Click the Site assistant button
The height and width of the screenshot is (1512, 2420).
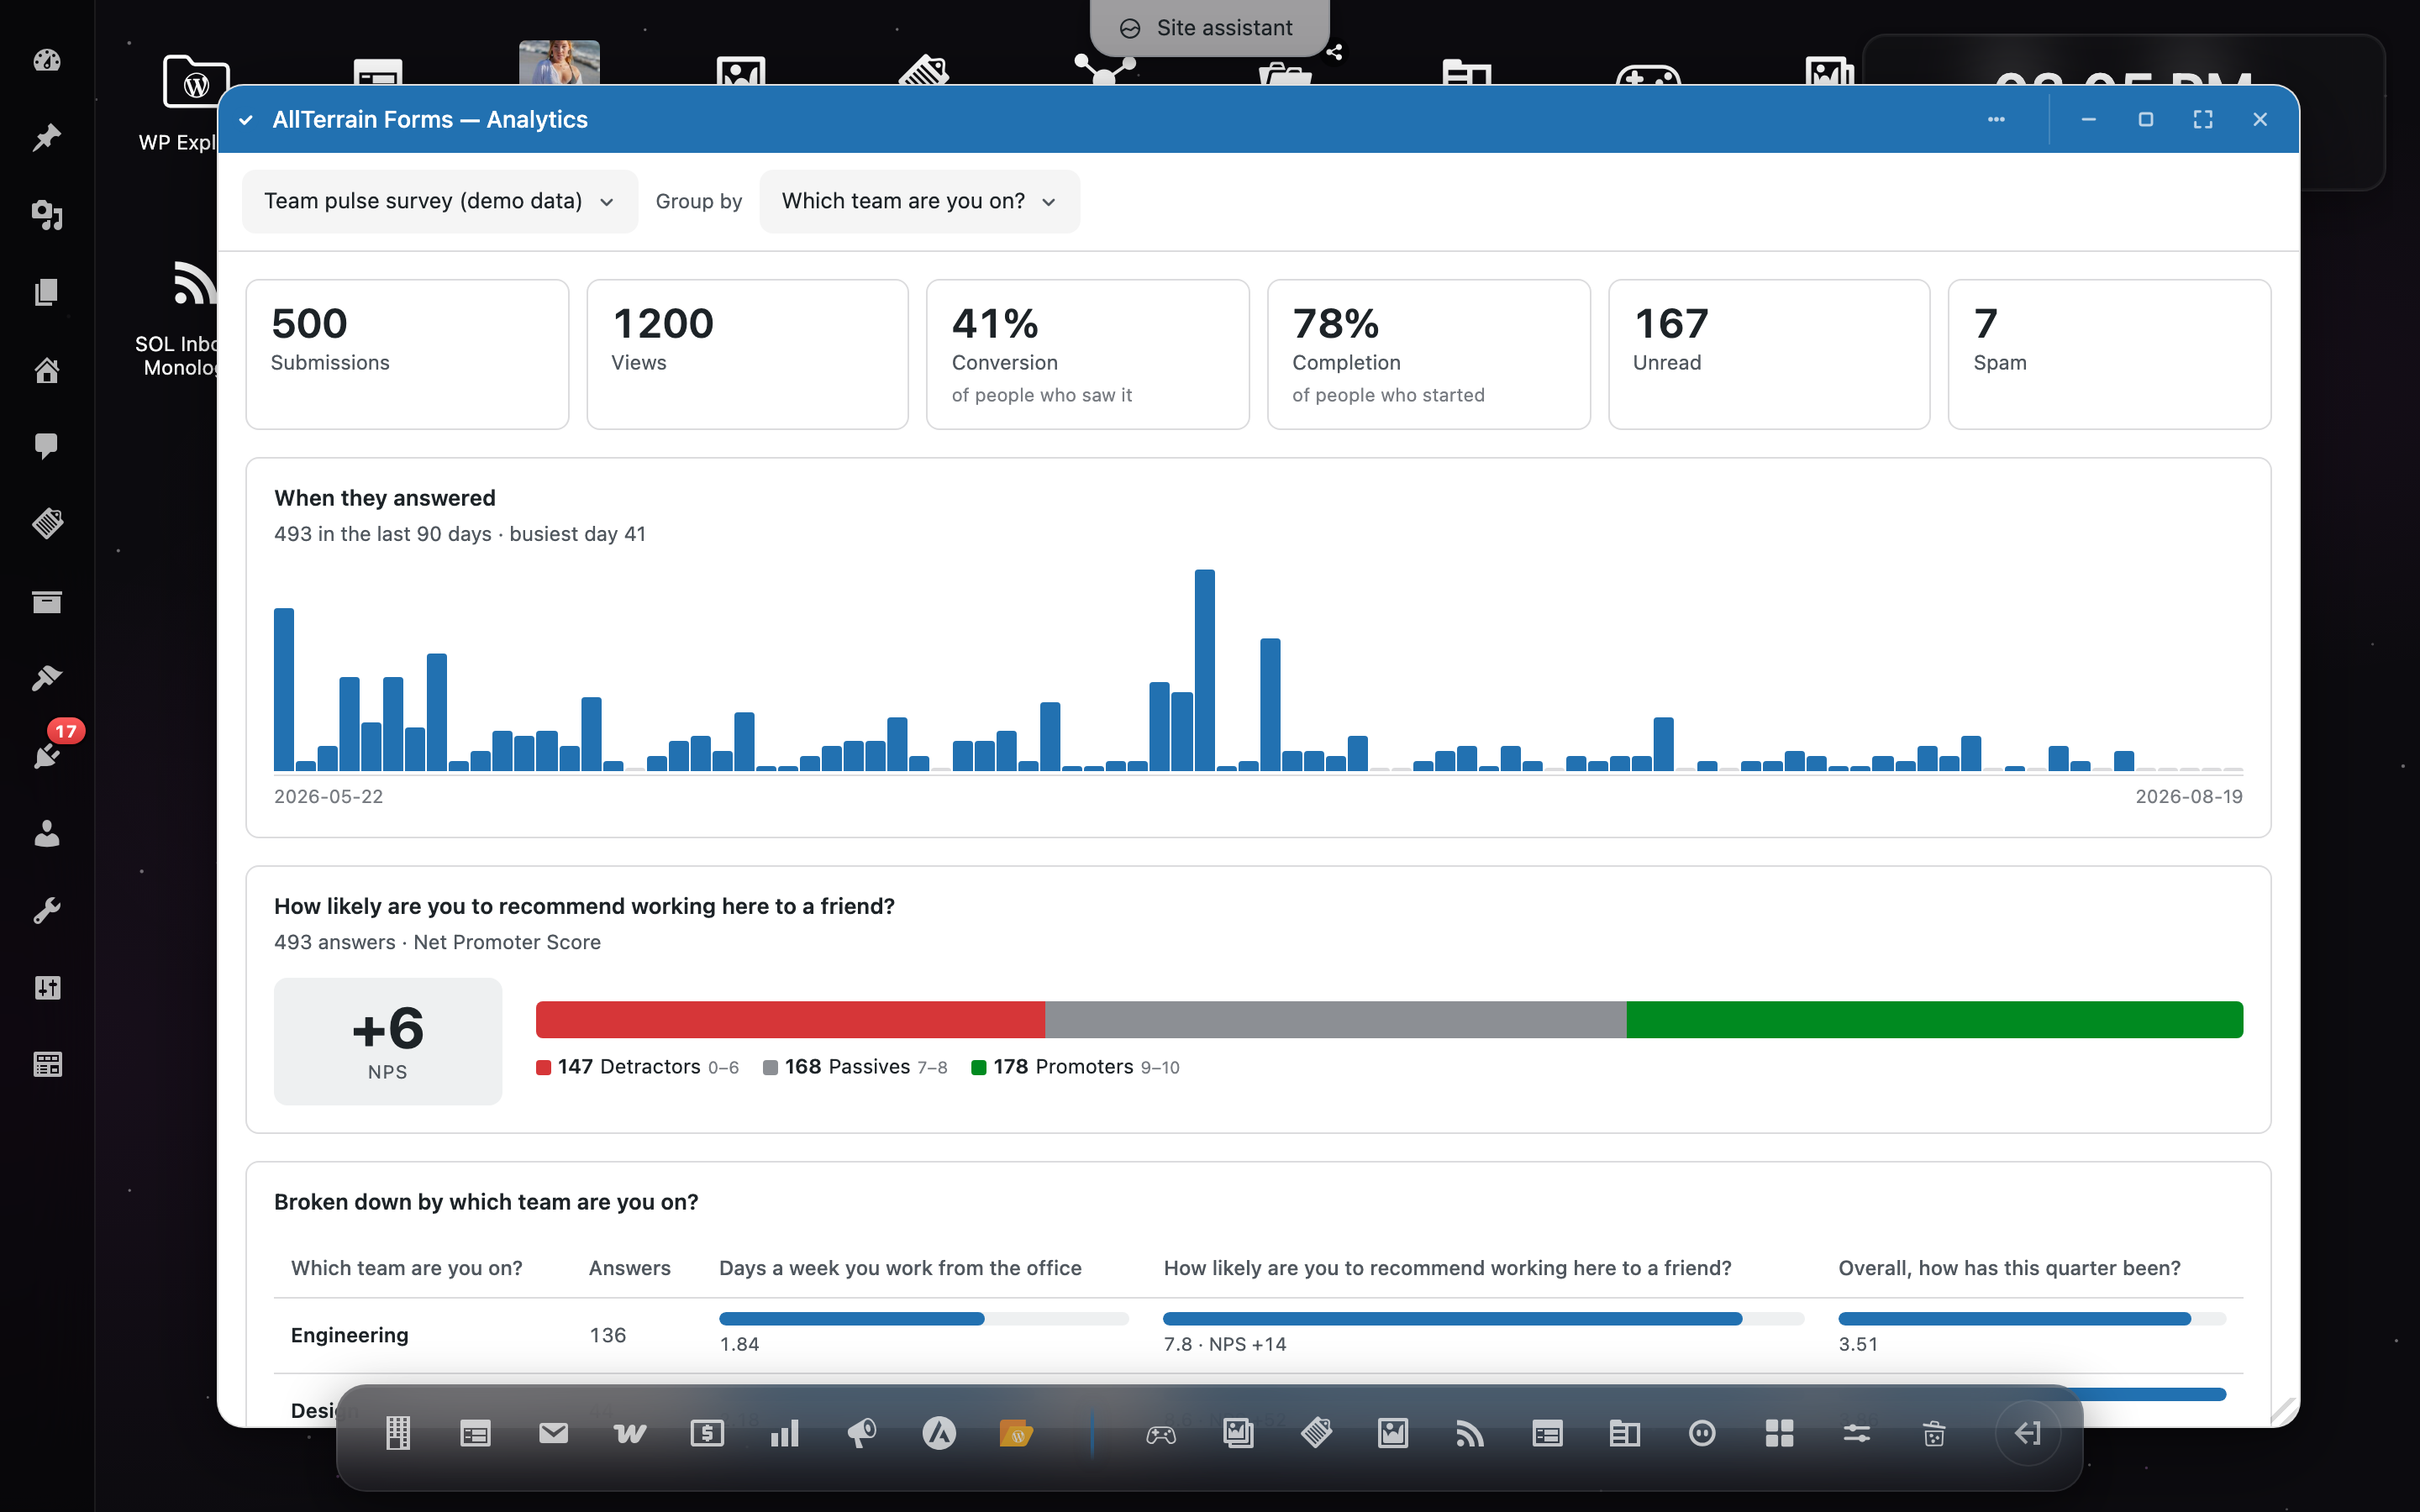pos(1208,28)
